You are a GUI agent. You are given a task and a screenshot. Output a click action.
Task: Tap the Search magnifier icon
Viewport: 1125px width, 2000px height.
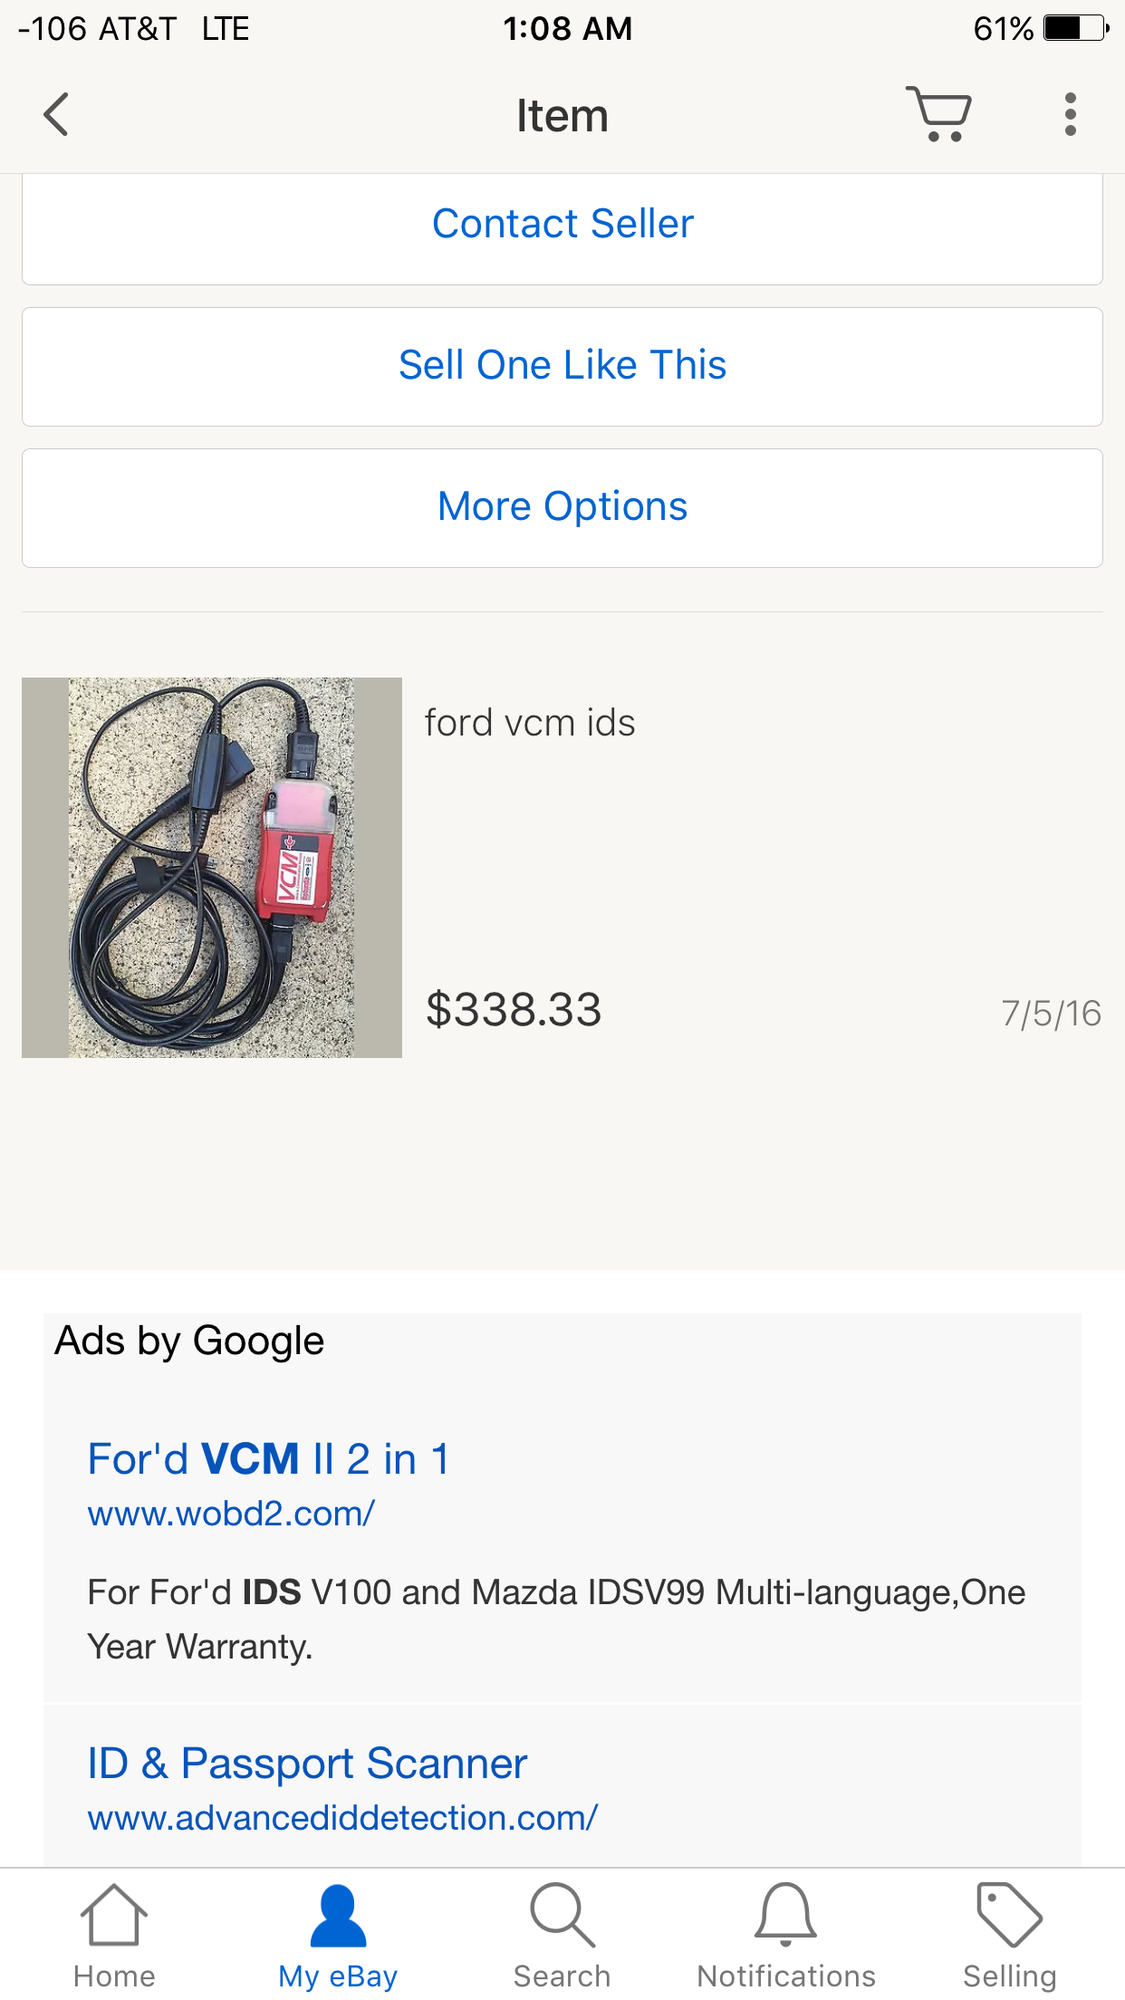click(x=562, y=1915)
